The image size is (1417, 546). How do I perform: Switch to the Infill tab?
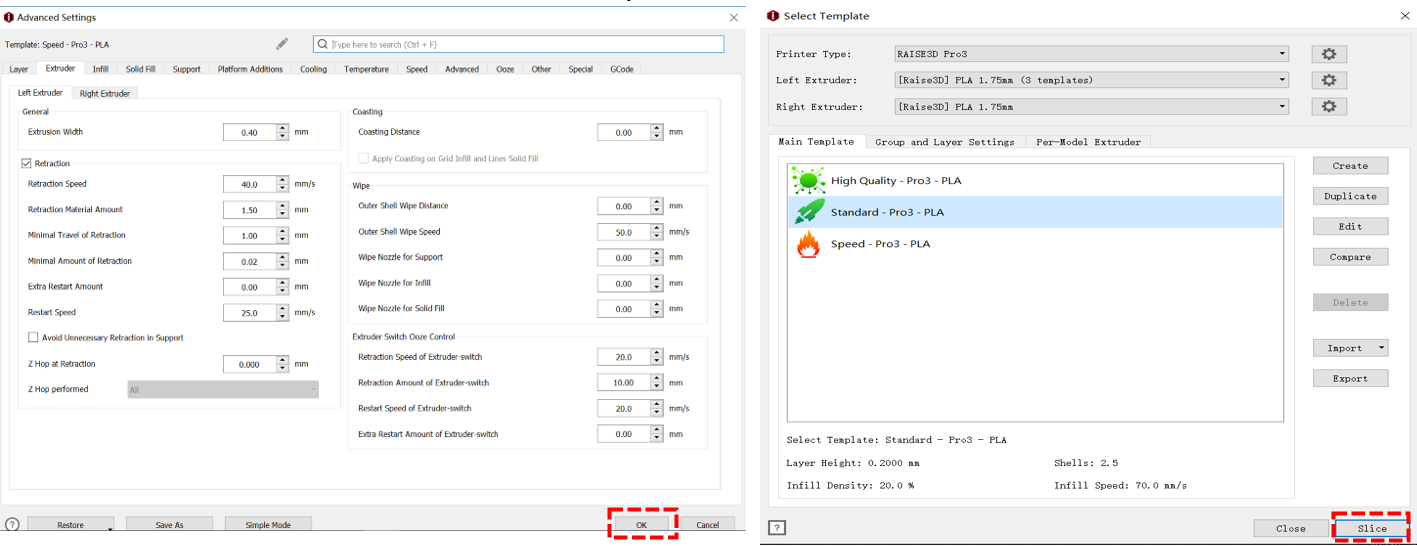pos(100,69)
